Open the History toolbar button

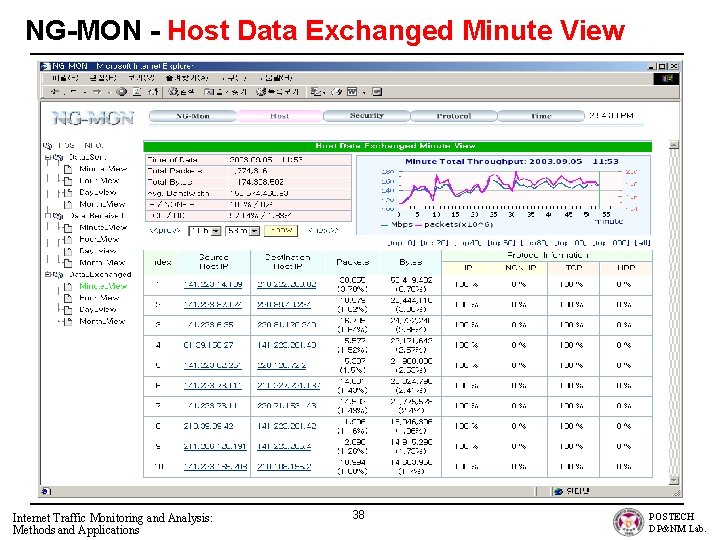click(x=277, y=92)
